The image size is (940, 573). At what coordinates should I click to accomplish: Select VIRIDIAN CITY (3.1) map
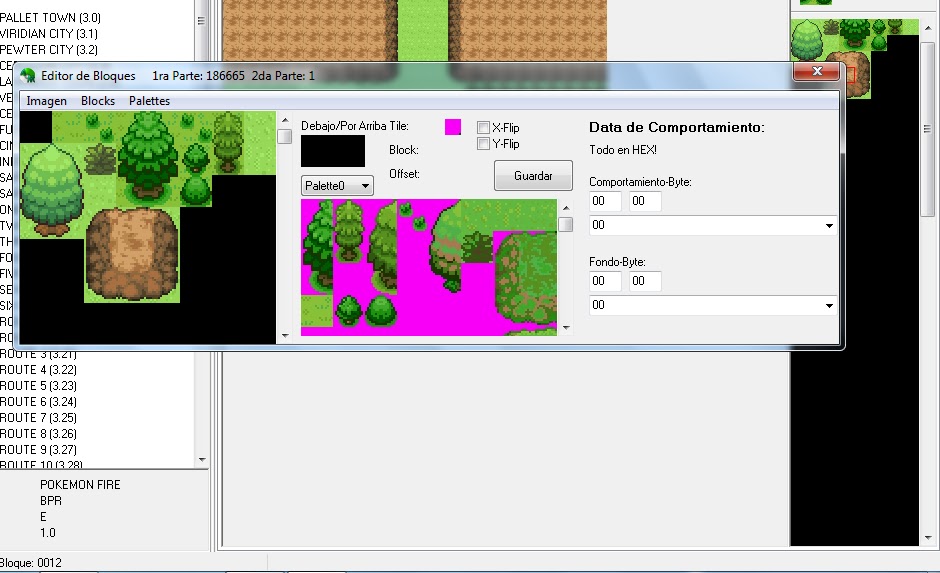[x=49, y=34]
